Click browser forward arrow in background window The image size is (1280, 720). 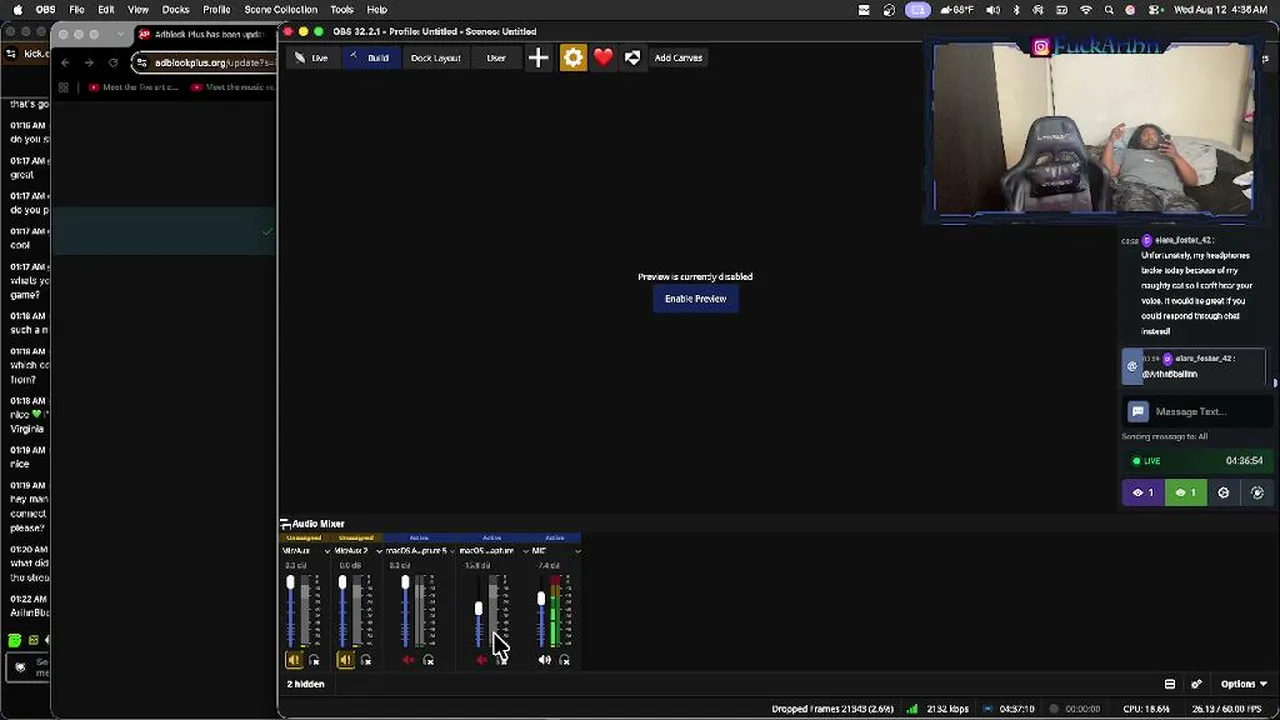(x=89, y=62)
